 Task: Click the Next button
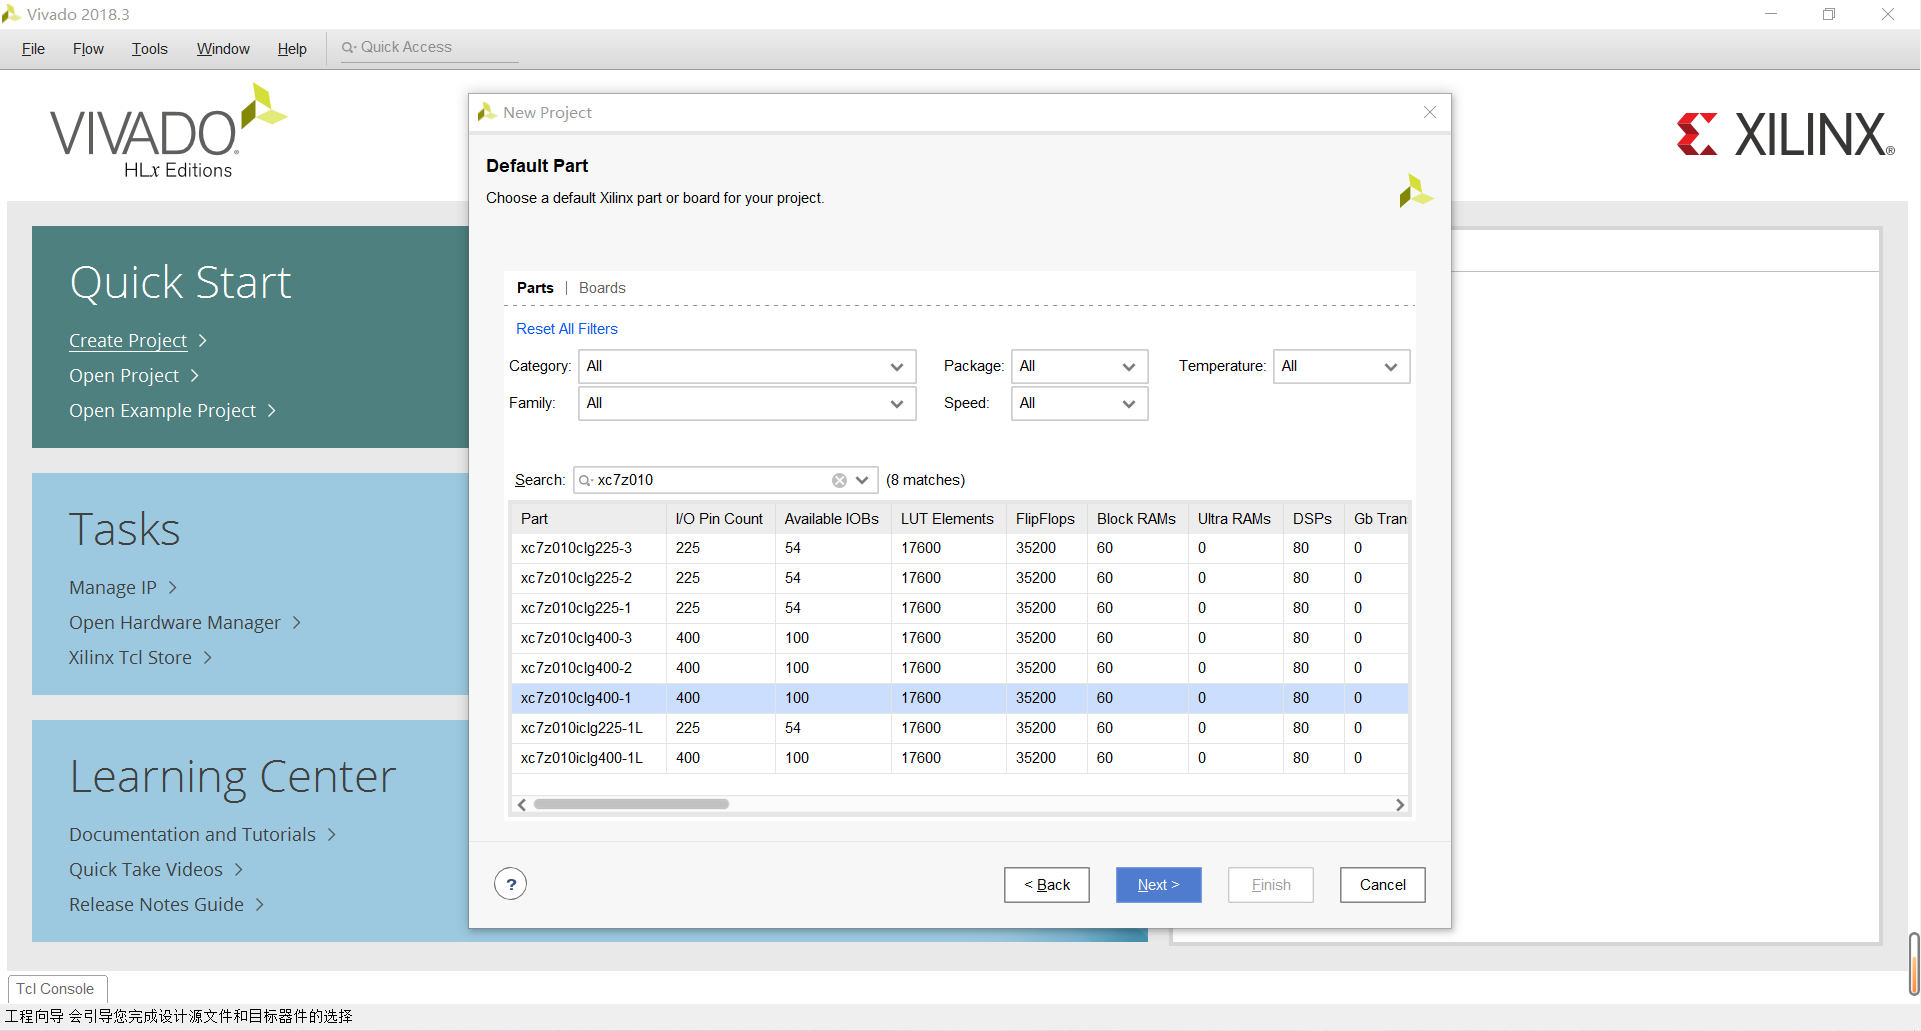point(1158,885)
